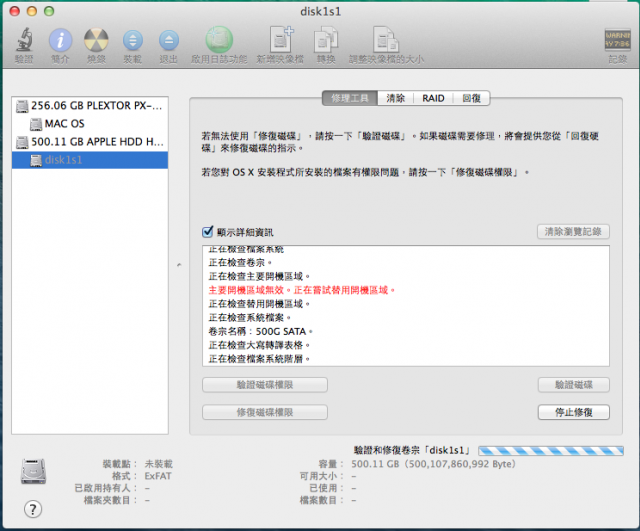640x531 pixels.
Task: Click the Convert (轉換) toolbar icon
Action: 326,40
